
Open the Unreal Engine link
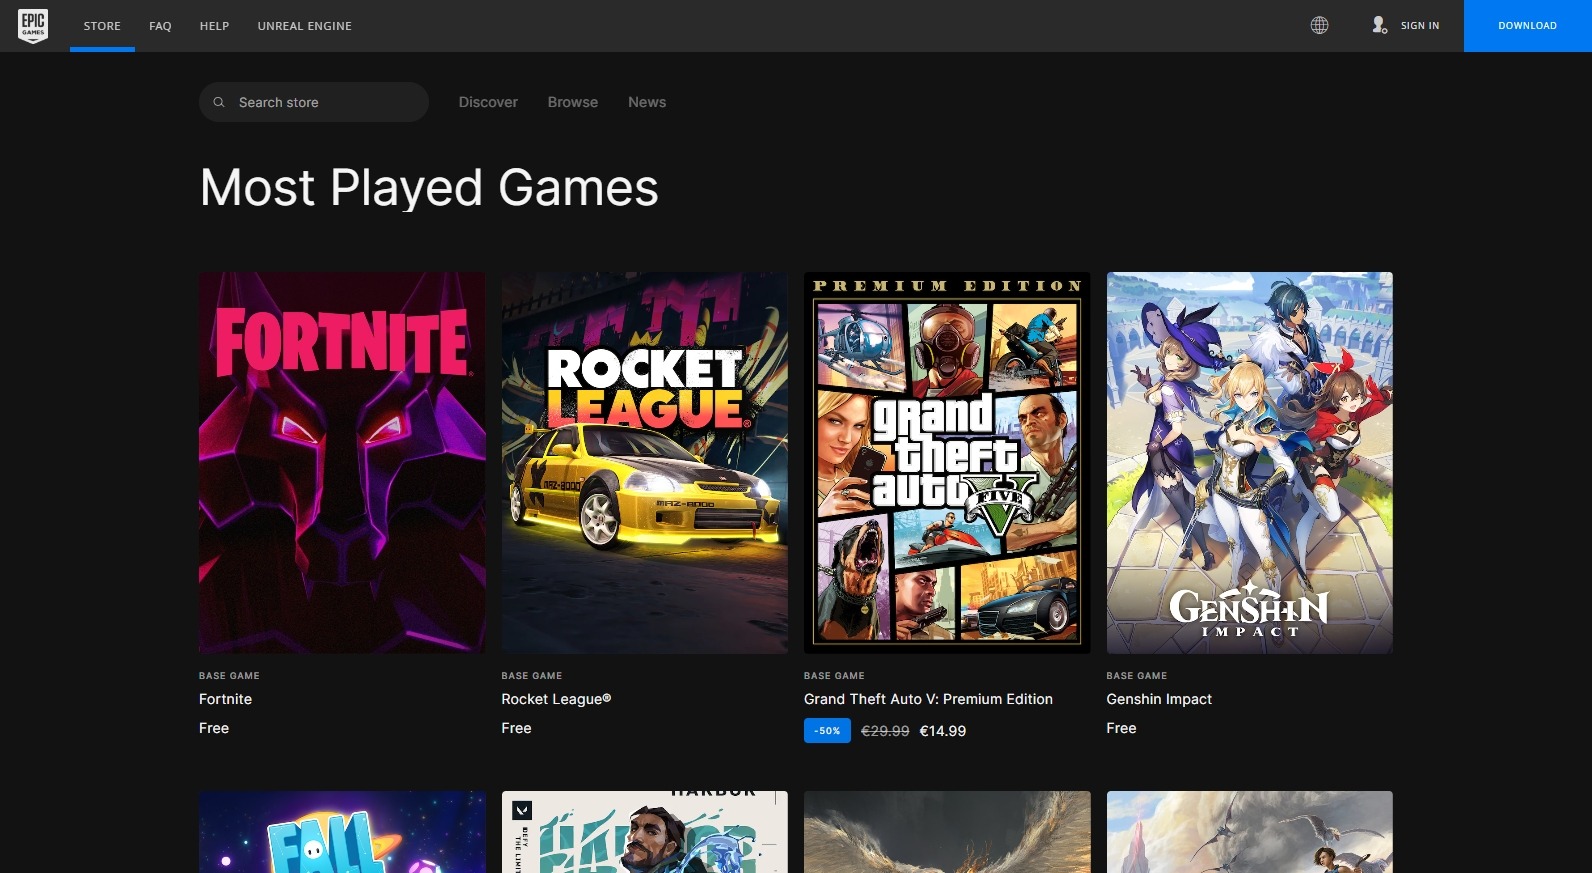pos(304,26)
